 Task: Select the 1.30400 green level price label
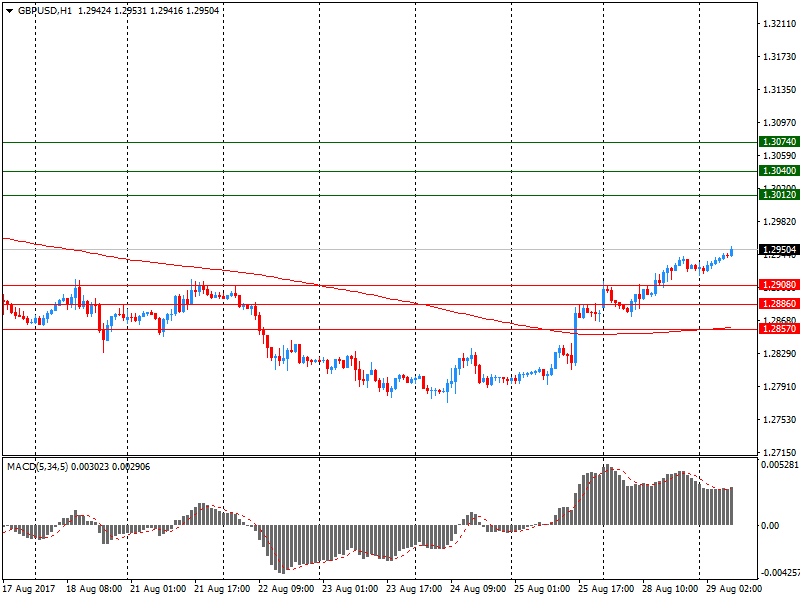[779, 171]
